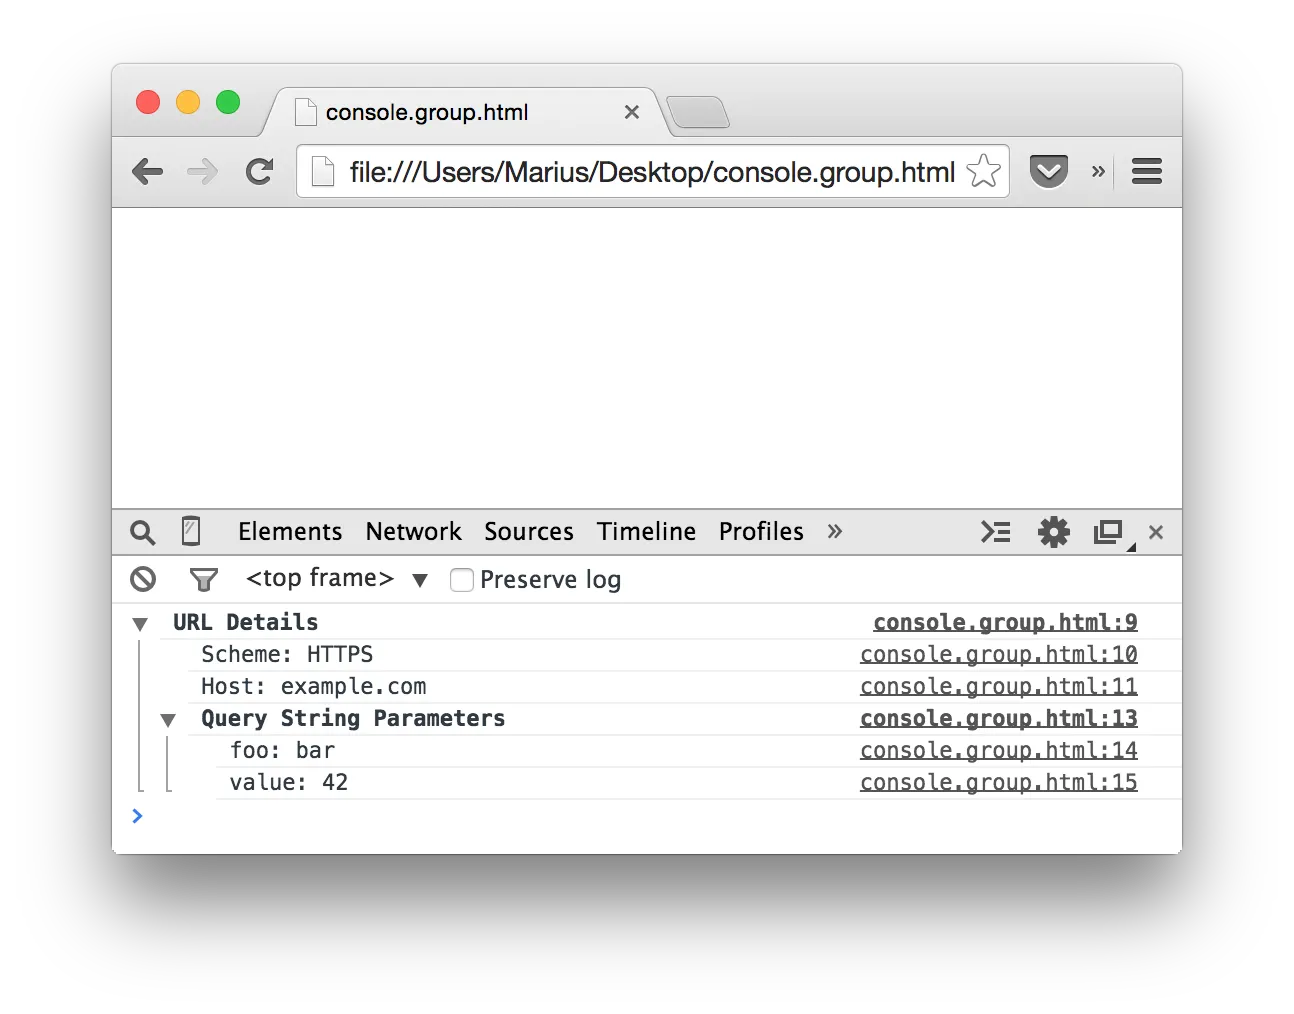Open DevTools settings gear icon
Image resolution: width=1294 pixels, height=1014 pixels.
tap(1053, 532)
